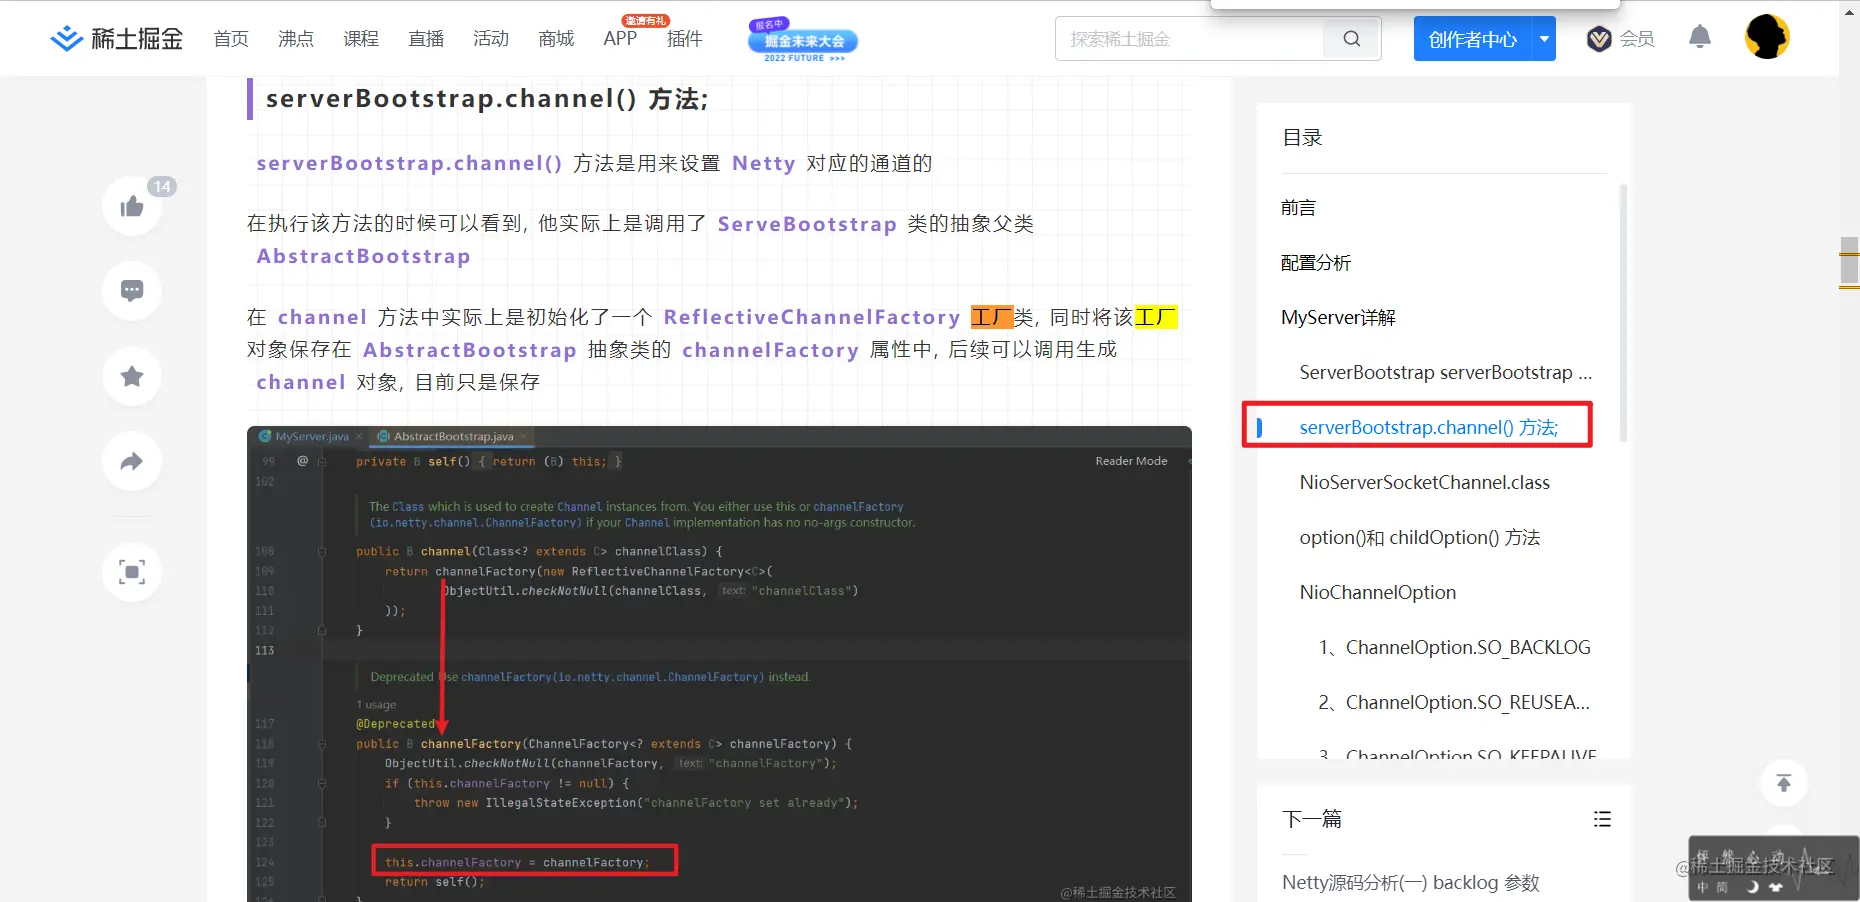The height and width of the screenshot is (902, 1860).
Task: Open the 创作者中心 button
Action: coord(1472,39)
